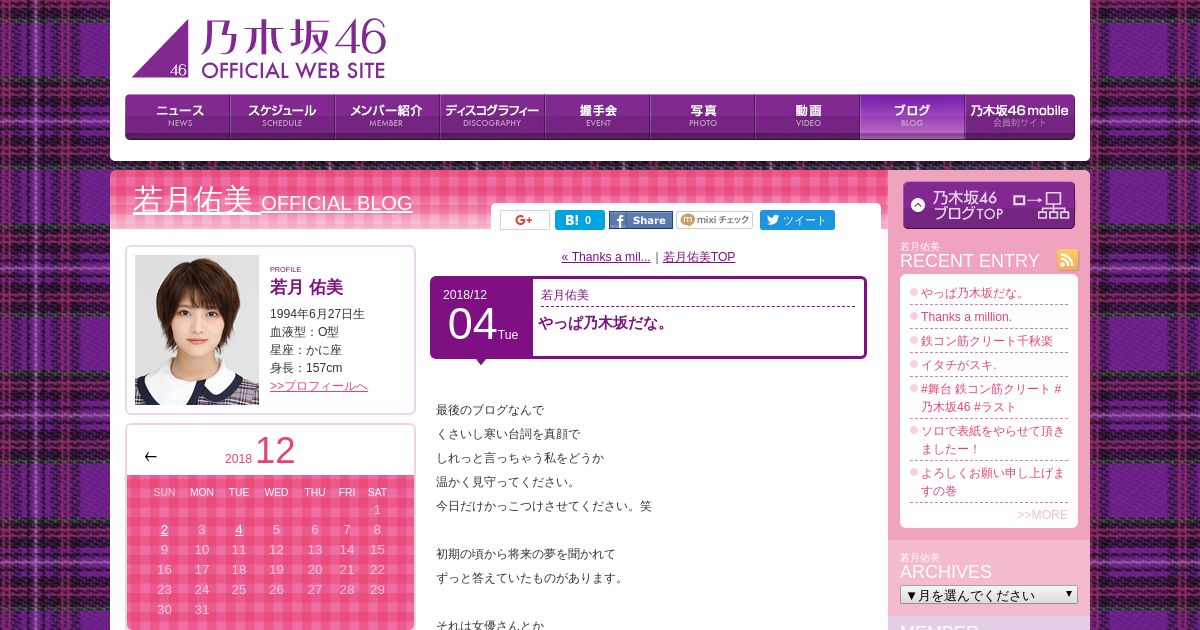Screen dimensions: 1200x630
Task: Expand the 月を選んでください archives dropdown
Action: [989, 595]
